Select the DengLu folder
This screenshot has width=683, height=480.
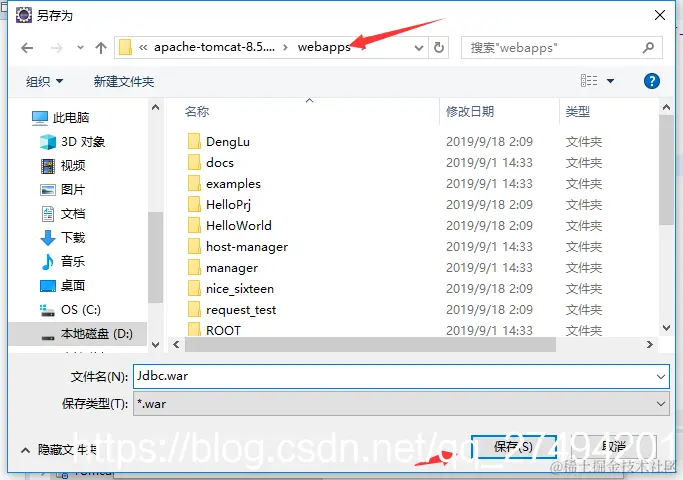coord(228,142)
